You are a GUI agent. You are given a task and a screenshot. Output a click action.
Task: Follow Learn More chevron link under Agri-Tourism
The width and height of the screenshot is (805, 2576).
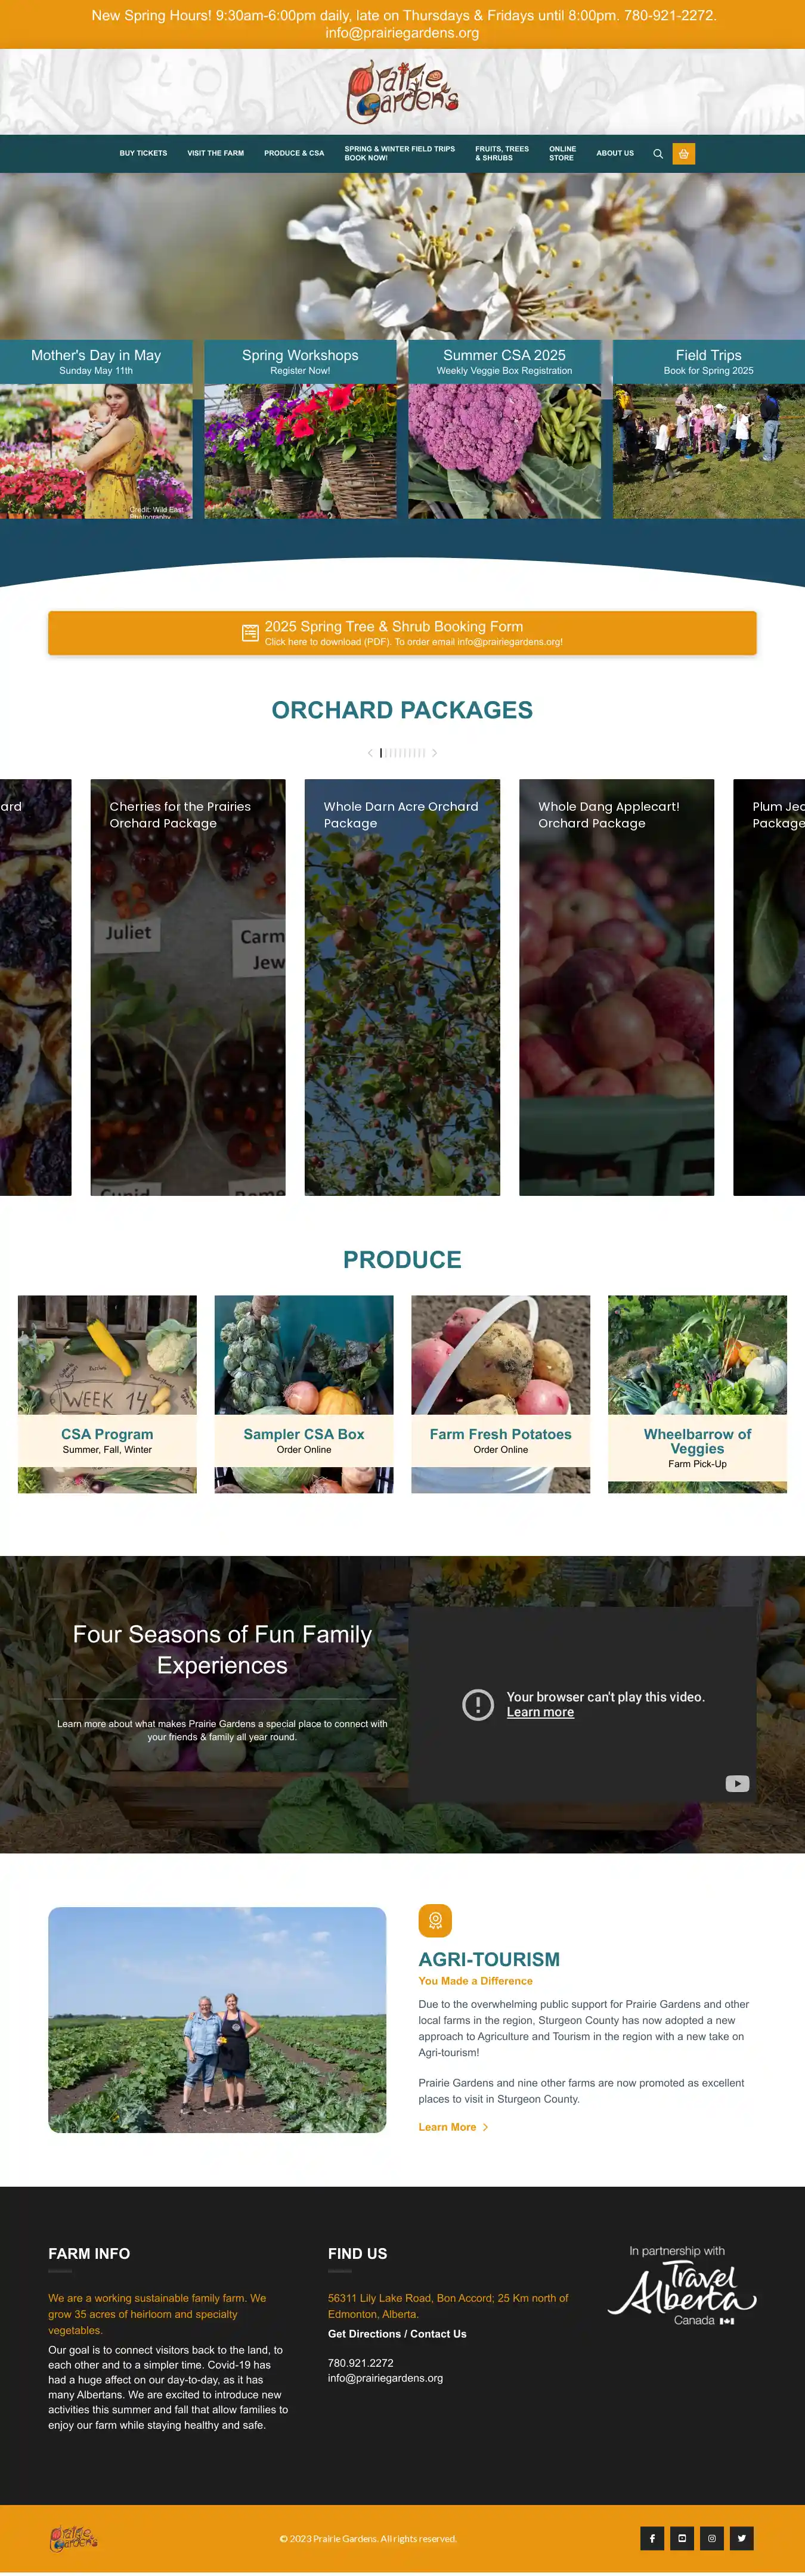tap(453, 2127)
